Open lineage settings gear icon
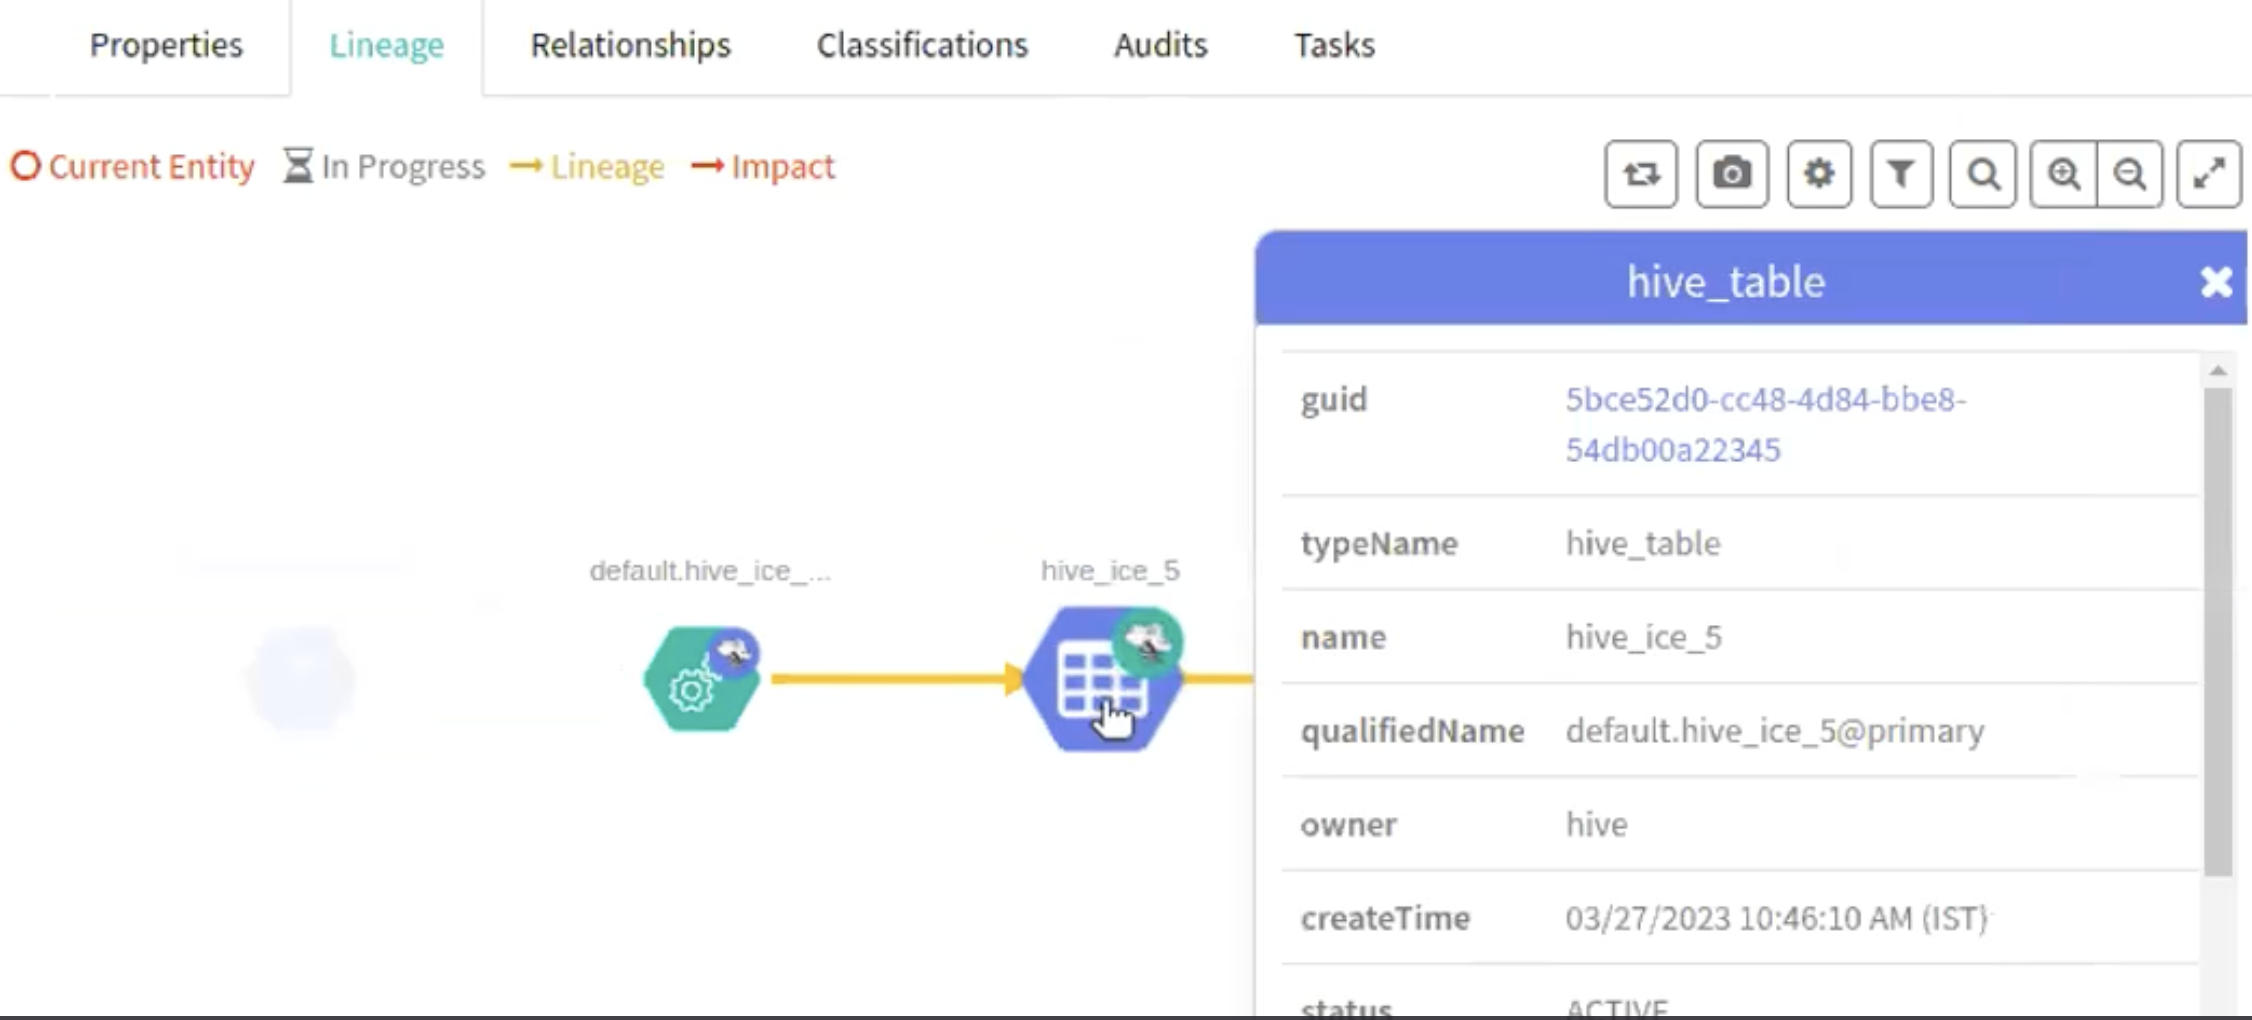The image size is (2252, 1020). [x=1818, y=174]
